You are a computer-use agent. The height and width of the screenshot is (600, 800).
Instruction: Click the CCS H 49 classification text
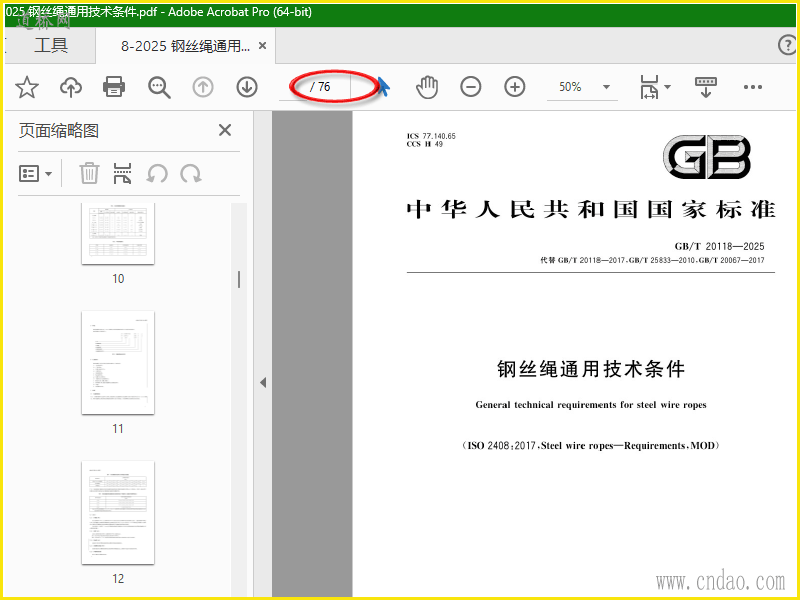[424, 144]
